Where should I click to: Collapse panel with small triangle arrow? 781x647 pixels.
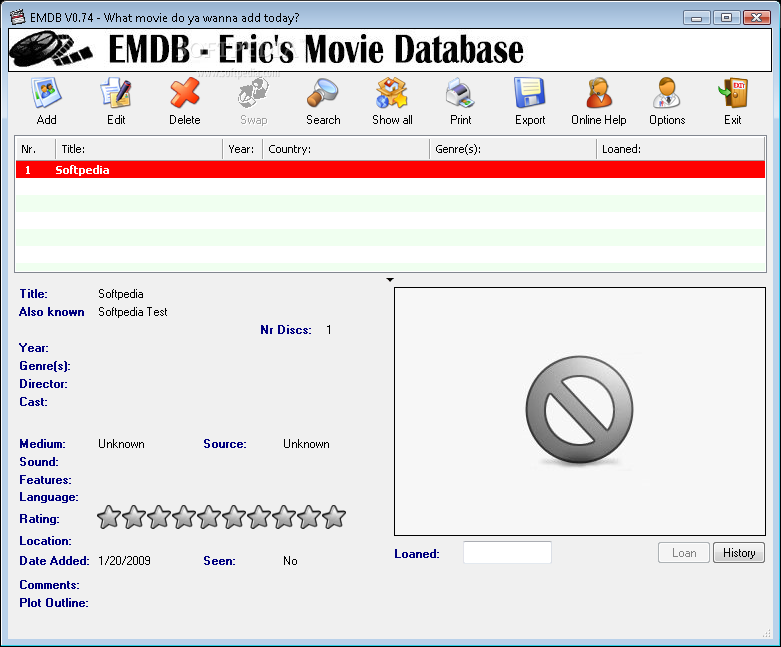point(390,280)
